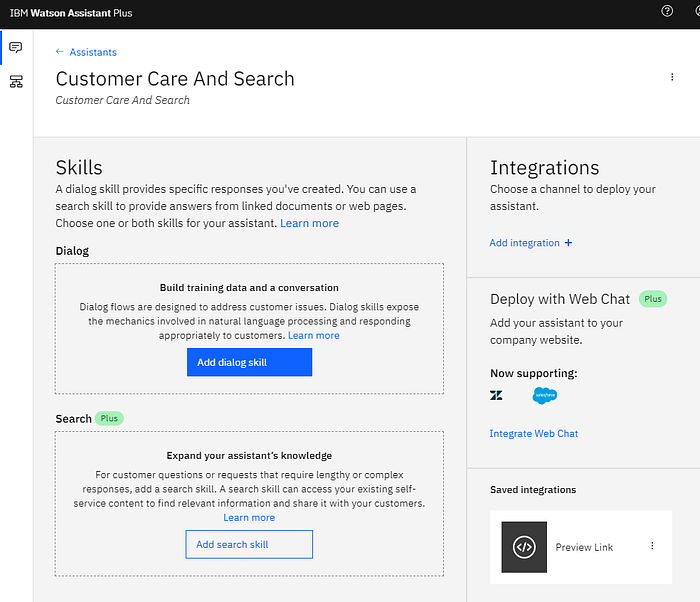Click Add search skill button

(249, 544)
